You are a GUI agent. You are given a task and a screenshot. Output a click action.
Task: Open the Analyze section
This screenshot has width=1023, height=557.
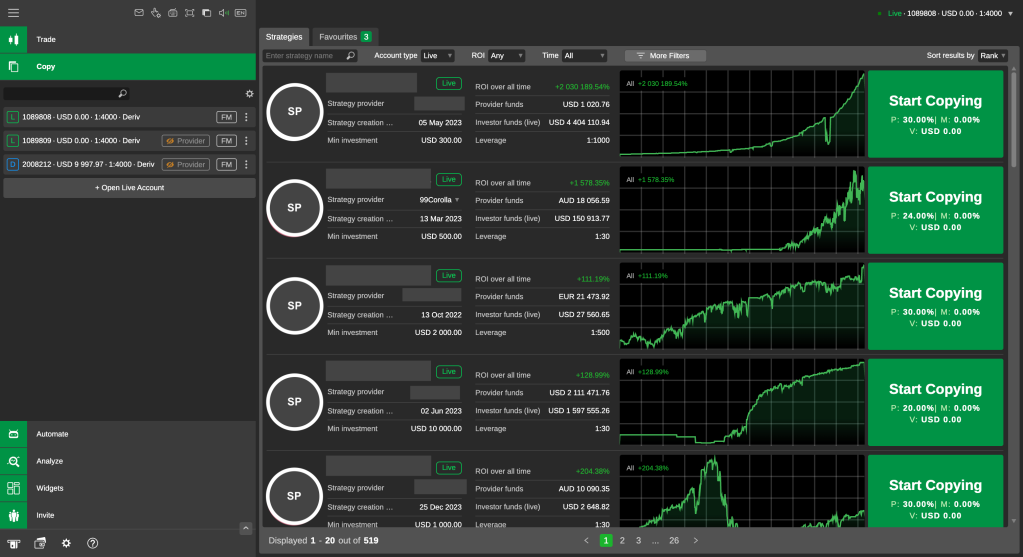coord(128,460)
